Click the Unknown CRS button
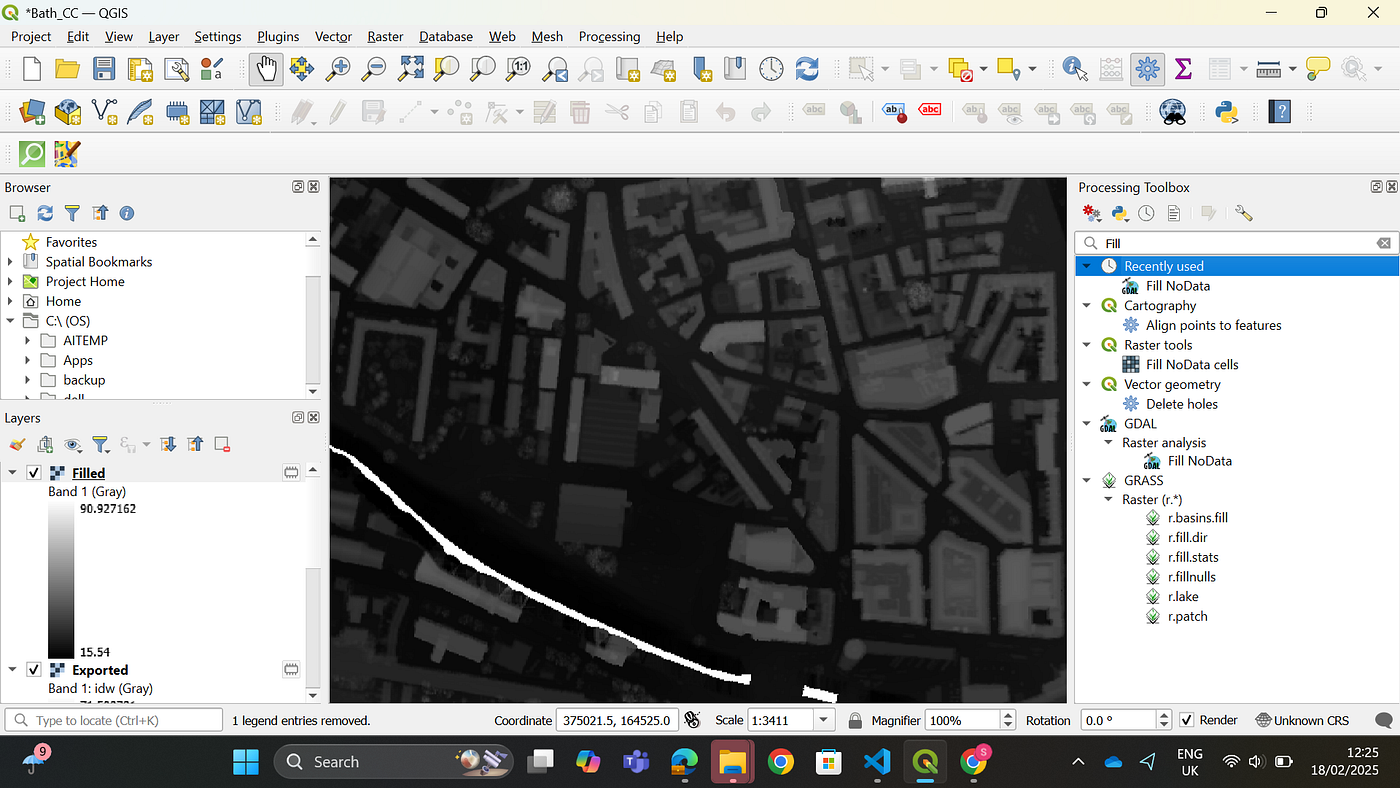Image resolution: width=1400 pixels, height=788 pixels. [1302, 720]
